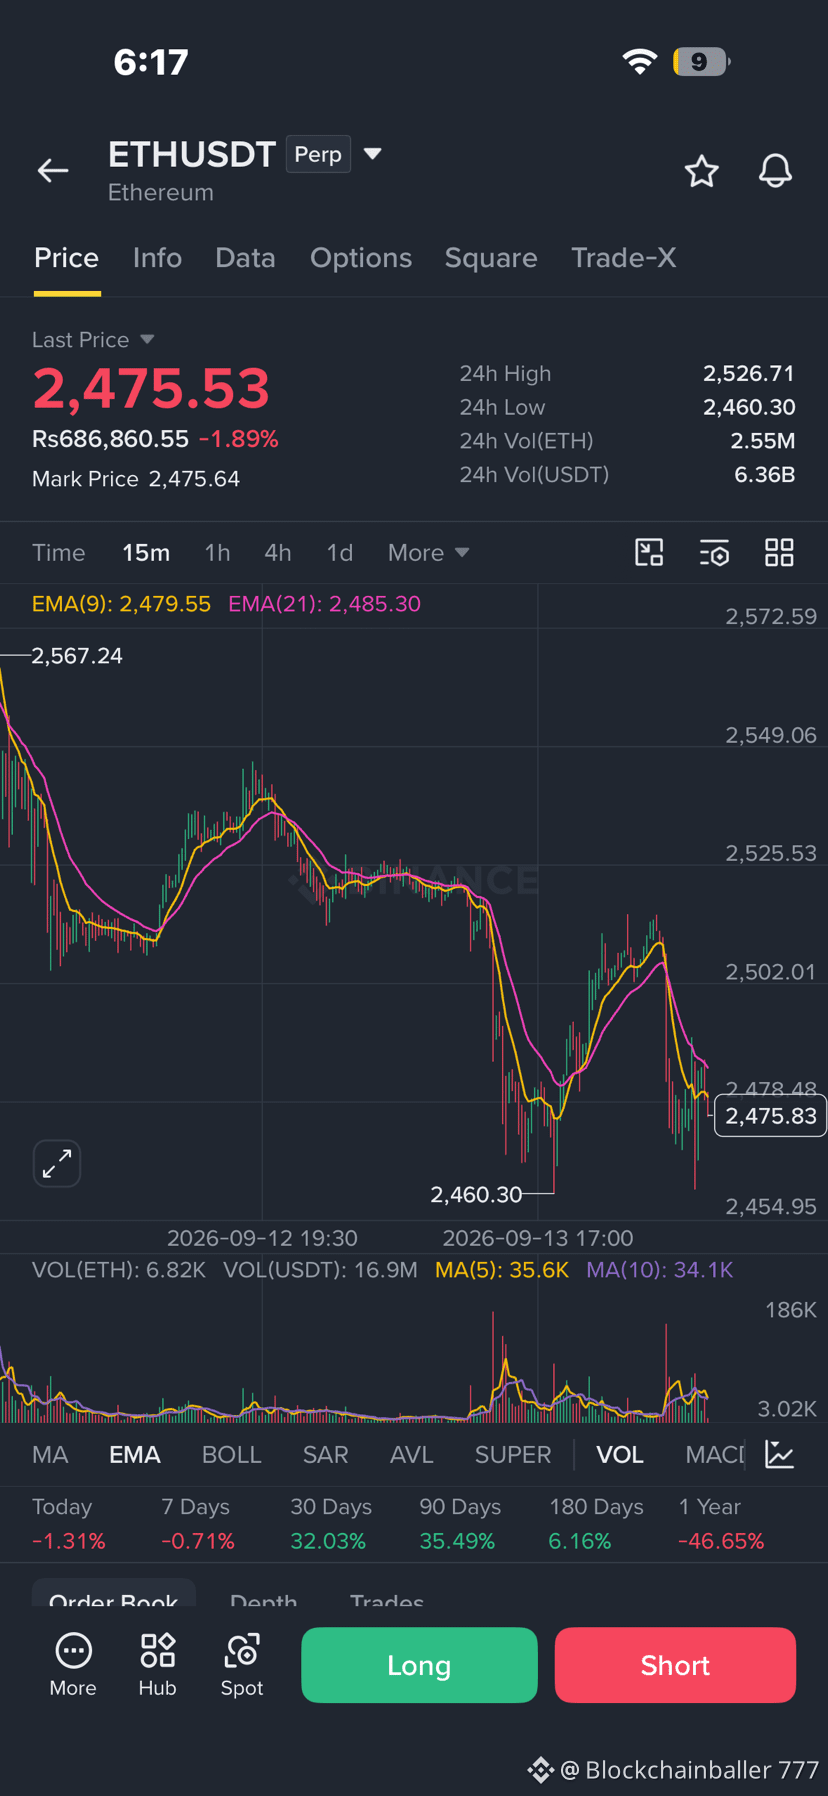
Task: Open indicator settings chart icon
Action: pos(779,1454)
